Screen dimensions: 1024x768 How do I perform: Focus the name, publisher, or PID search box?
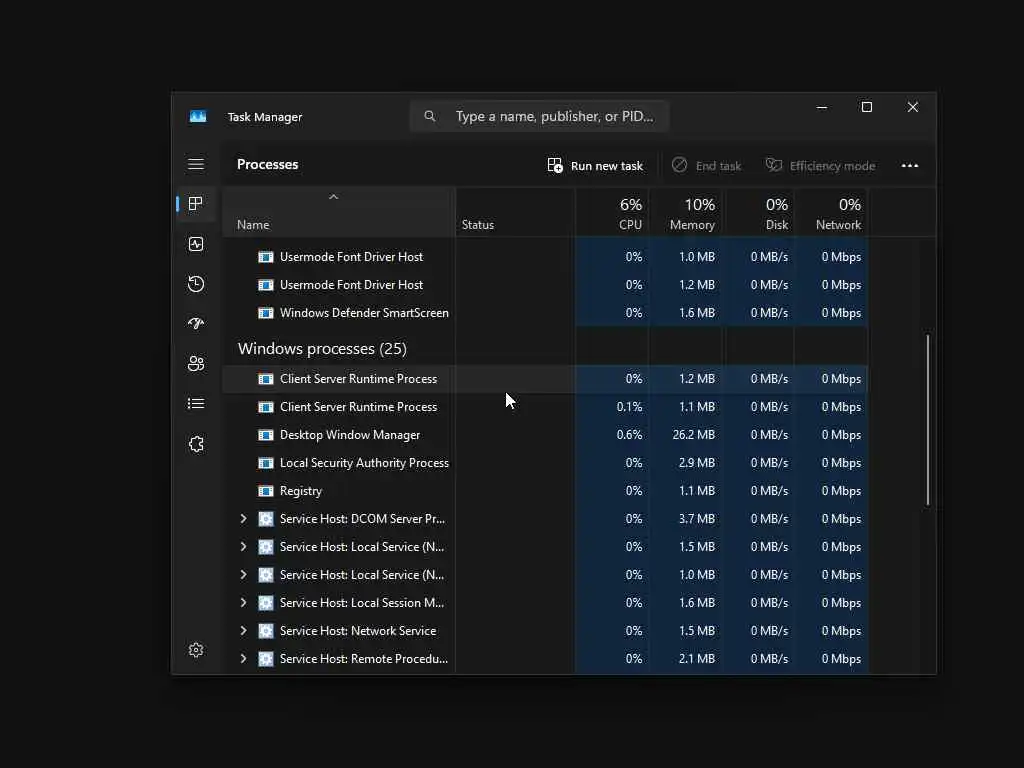pyautogui.click(x=539, y=116)
